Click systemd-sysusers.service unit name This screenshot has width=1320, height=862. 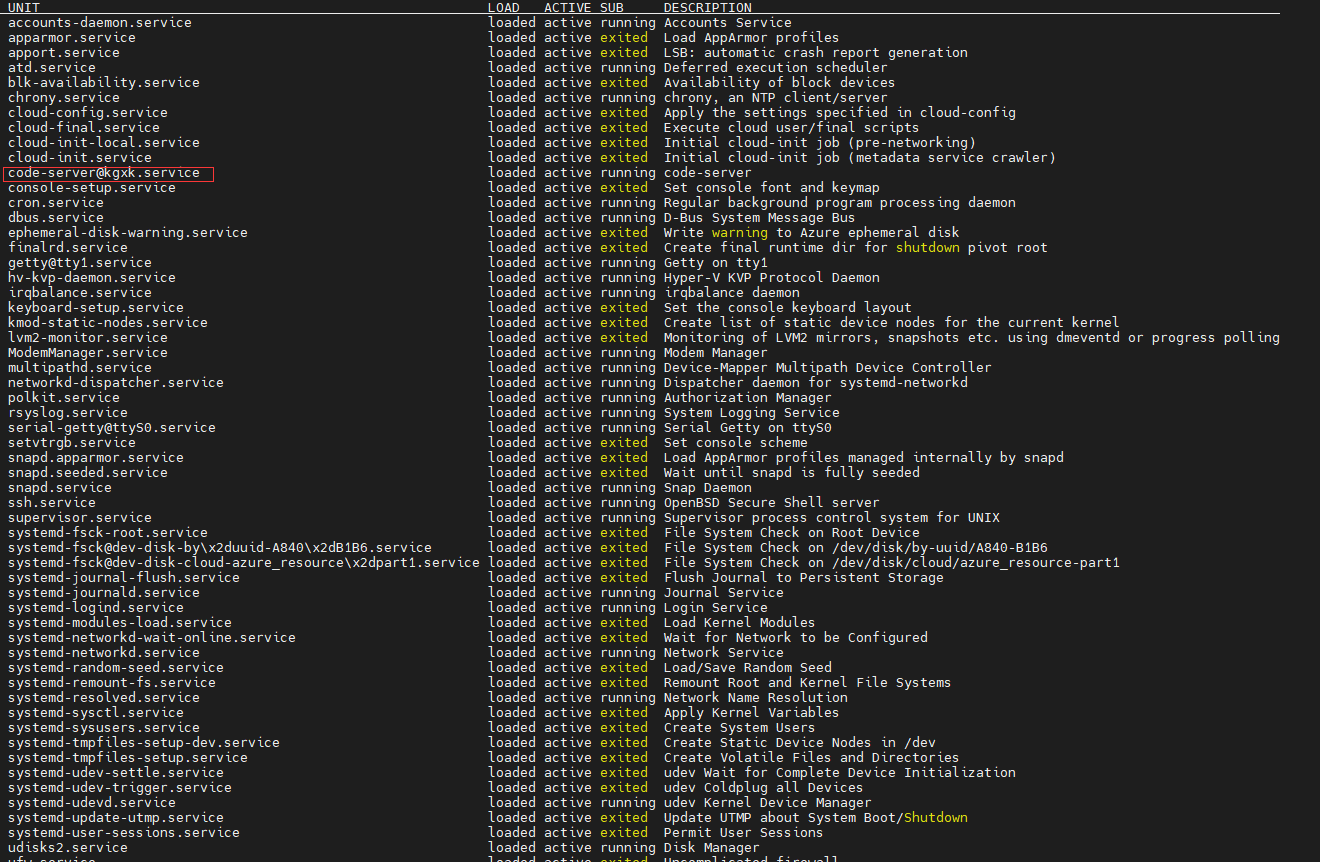(x=104, y=728)
